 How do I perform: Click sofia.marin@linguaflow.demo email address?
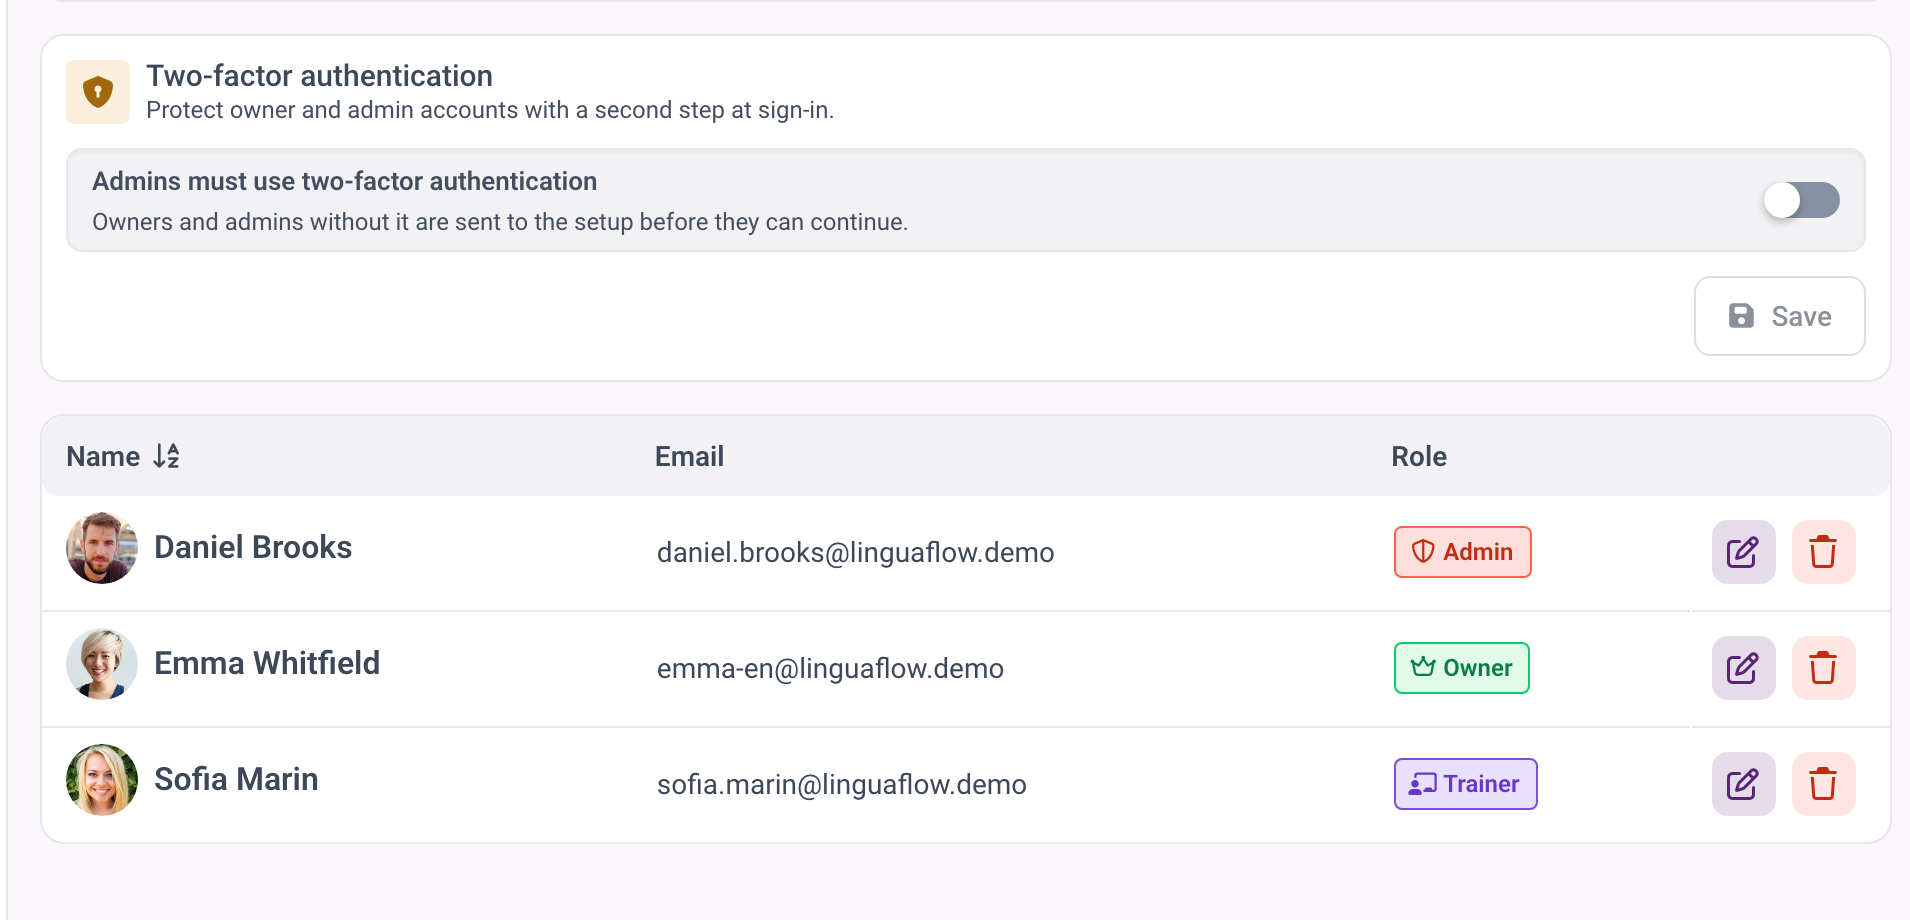[842, 784]
